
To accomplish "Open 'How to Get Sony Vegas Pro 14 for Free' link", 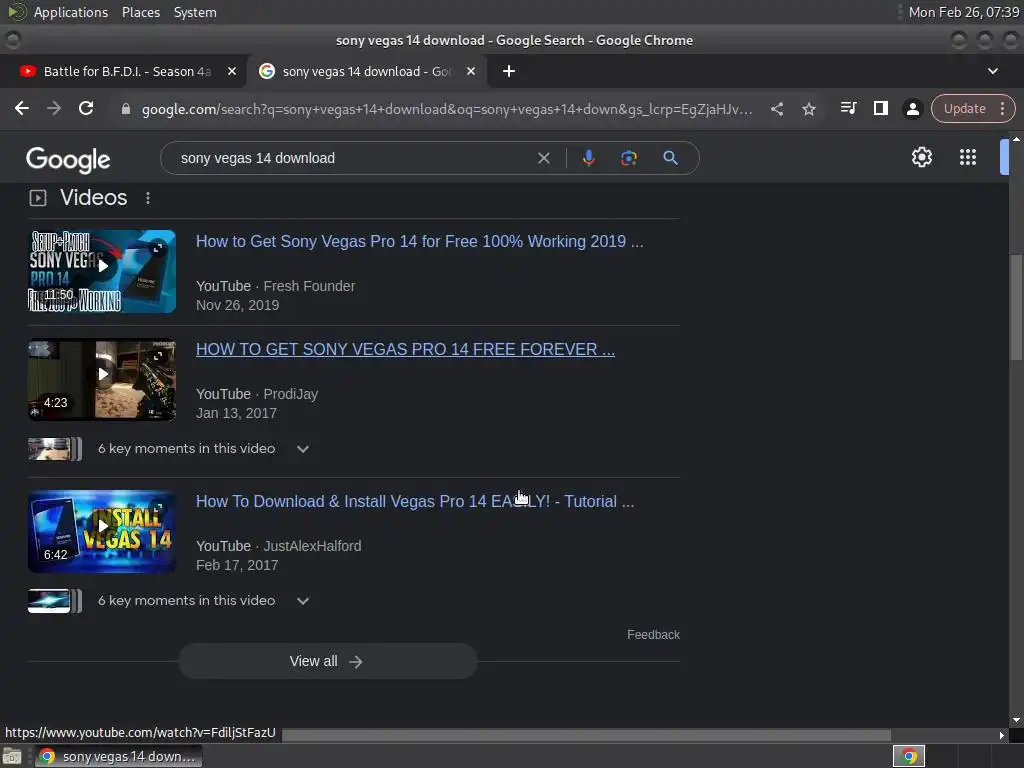I will click(x=419, y=242).
